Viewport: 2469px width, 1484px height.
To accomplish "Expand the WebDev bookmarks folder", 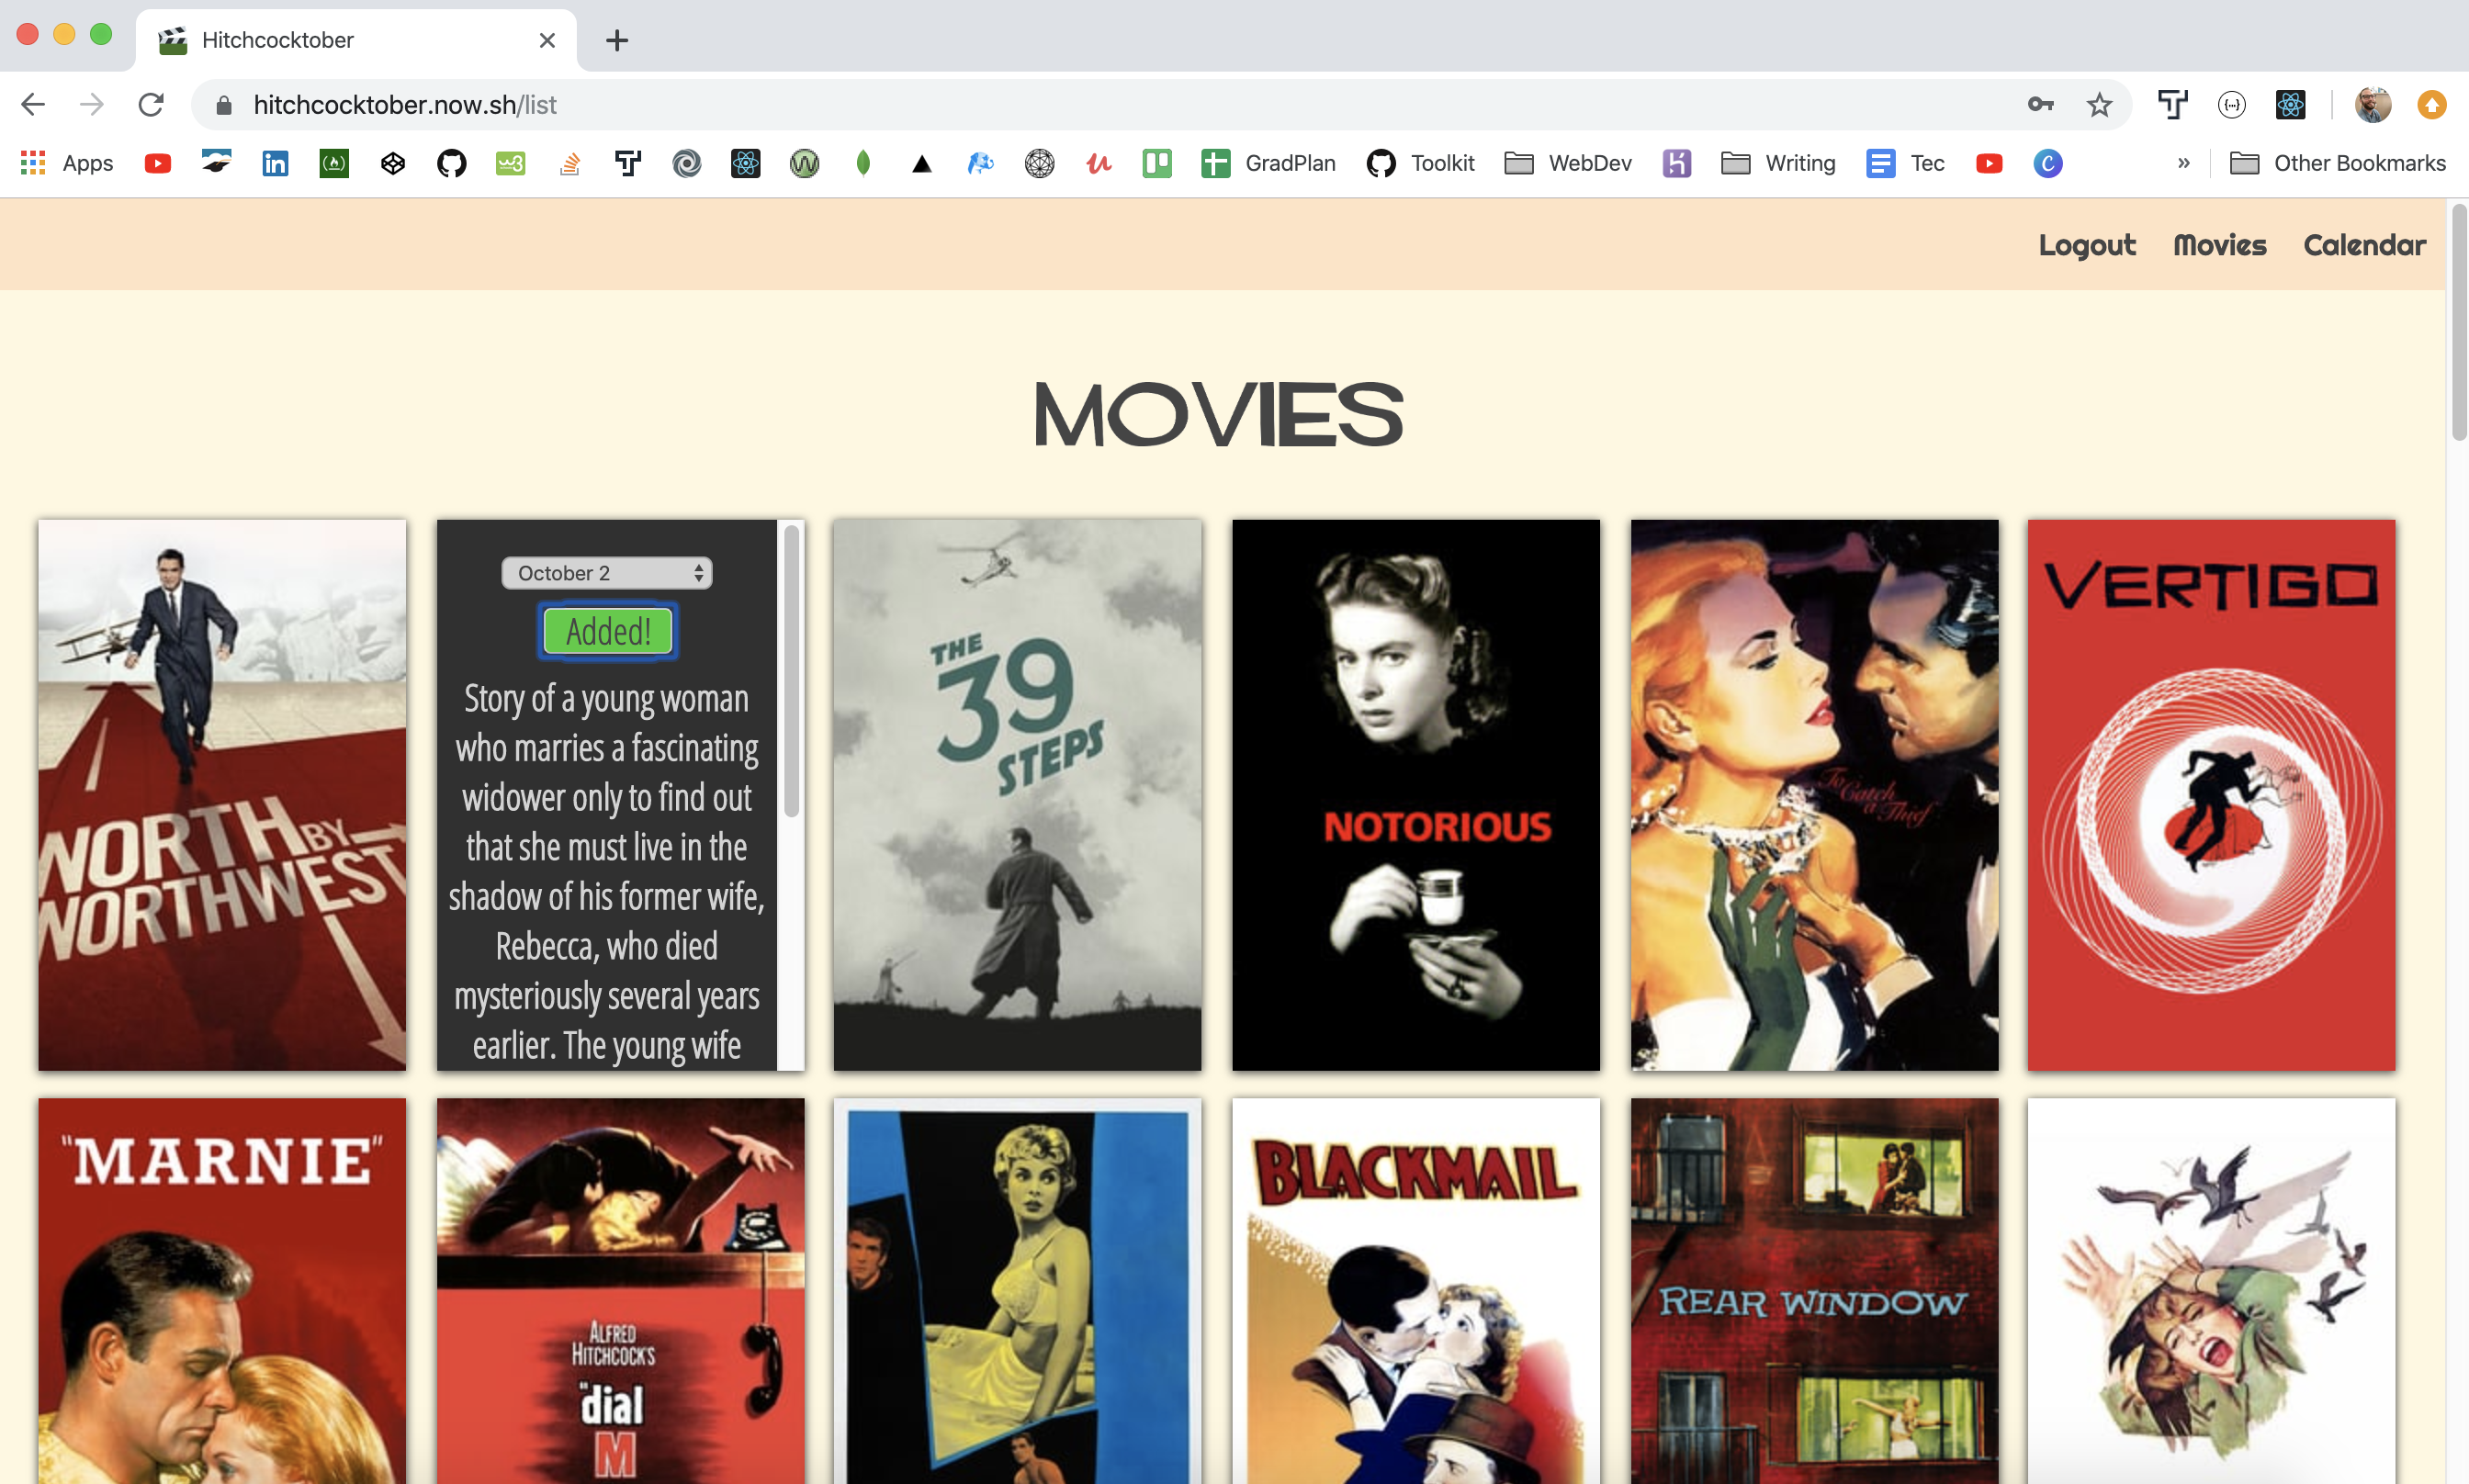I will (x=1568, y=163).
